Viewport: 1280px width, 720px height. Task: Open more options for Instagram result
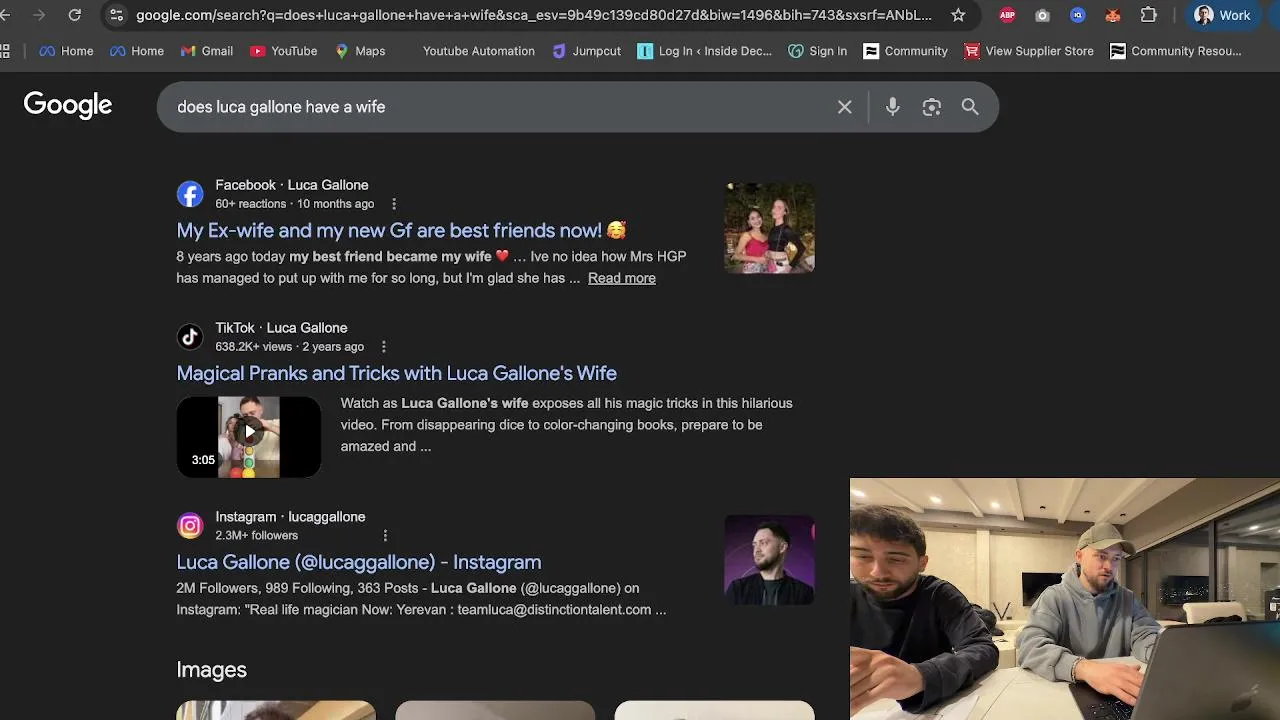385,536
